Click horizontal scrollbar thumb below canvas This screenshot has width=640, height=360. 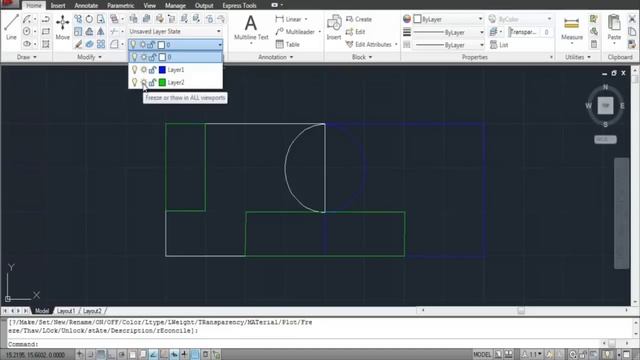pos(521,311)
